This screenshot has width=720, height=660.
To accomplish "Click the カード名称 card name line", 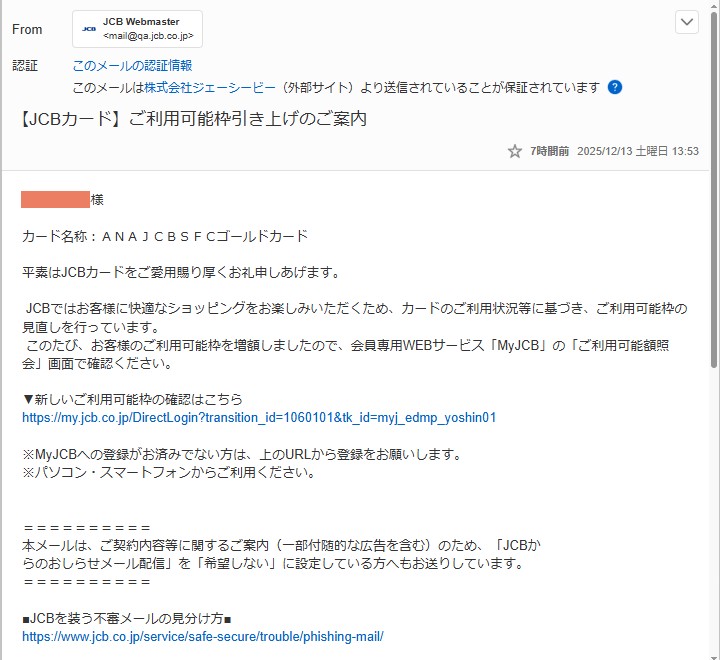I will point(165,236).
